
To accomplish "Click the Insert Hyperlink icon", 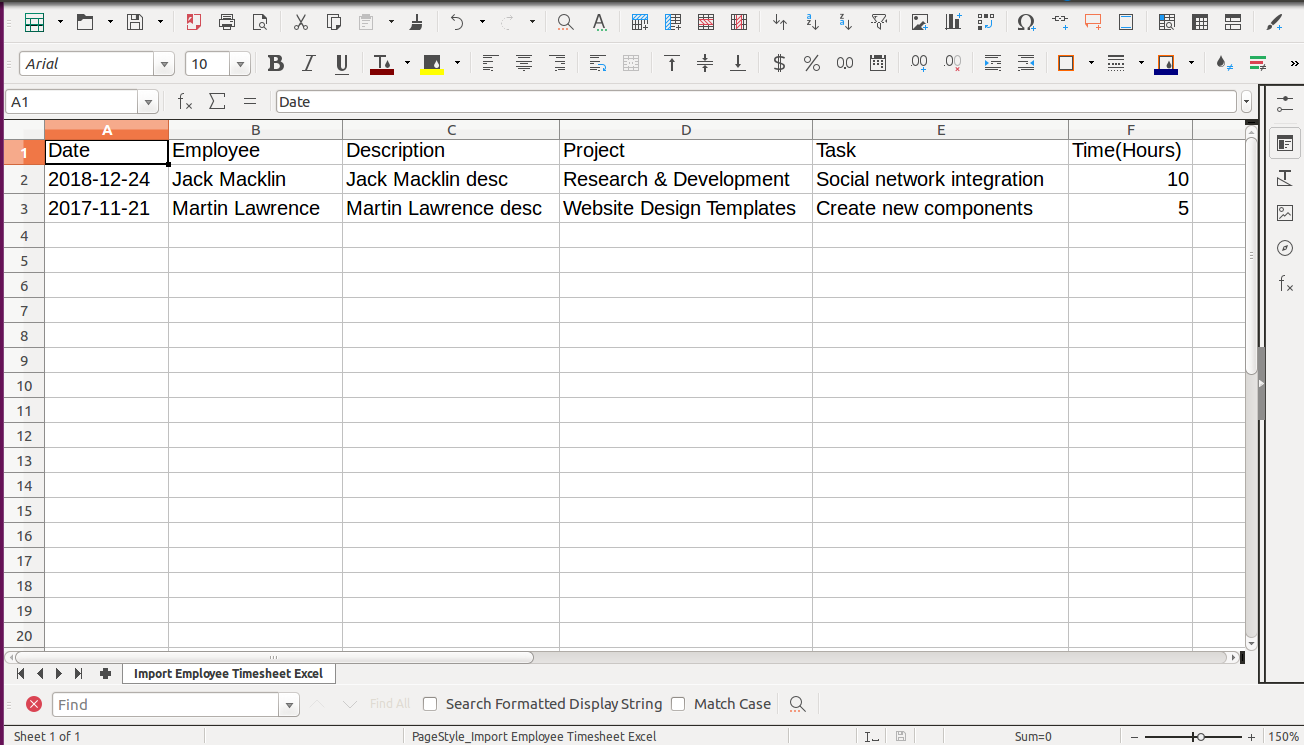I will 1060,22.
